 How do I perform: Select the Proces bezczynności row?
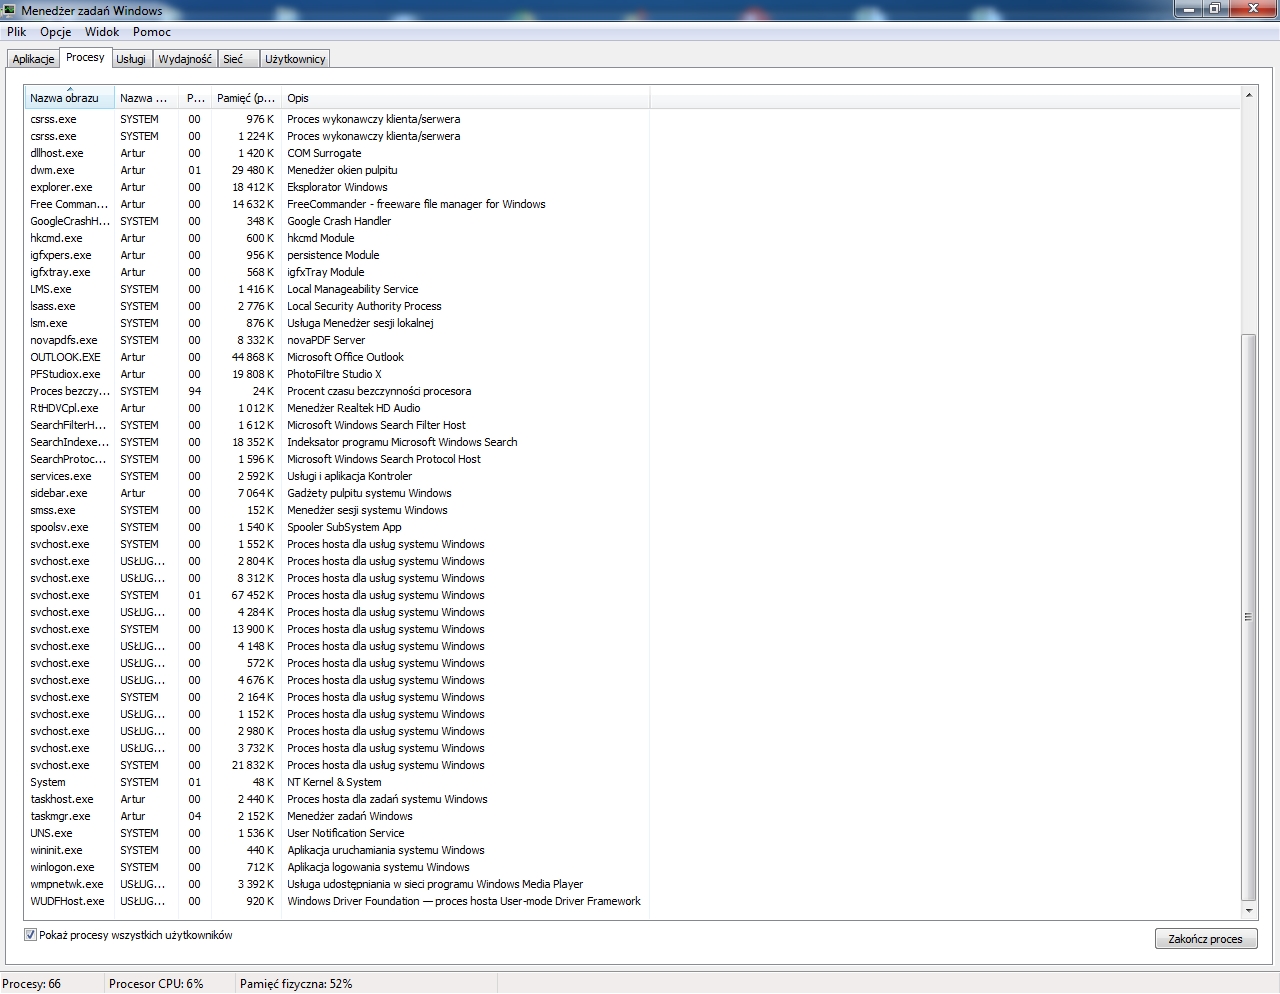click(337, 391)
